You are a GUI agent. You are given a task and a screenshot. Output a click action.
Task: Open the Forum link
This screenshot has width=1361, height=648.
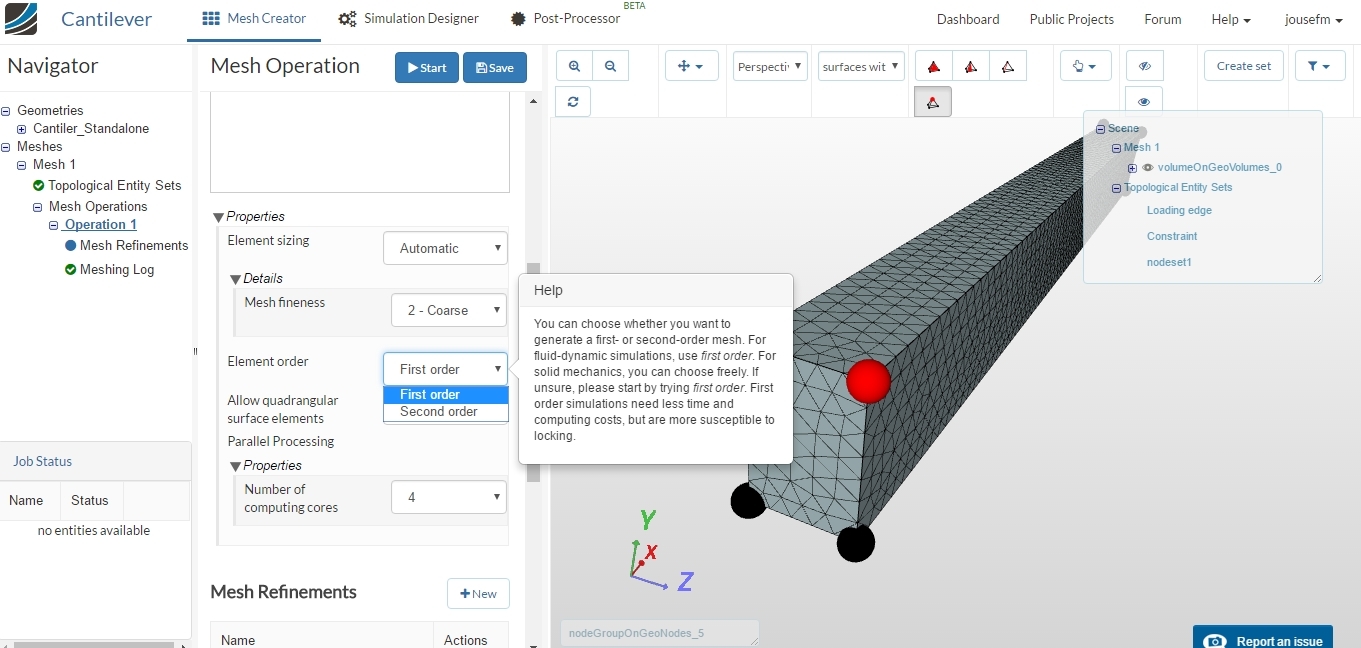click(x=1163, y=19)
